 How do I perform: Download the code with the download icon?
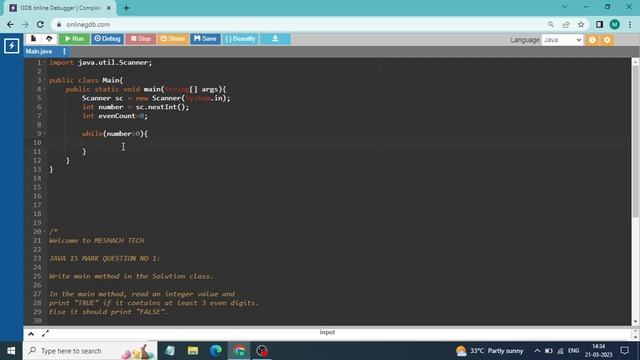tap(276, 39)
